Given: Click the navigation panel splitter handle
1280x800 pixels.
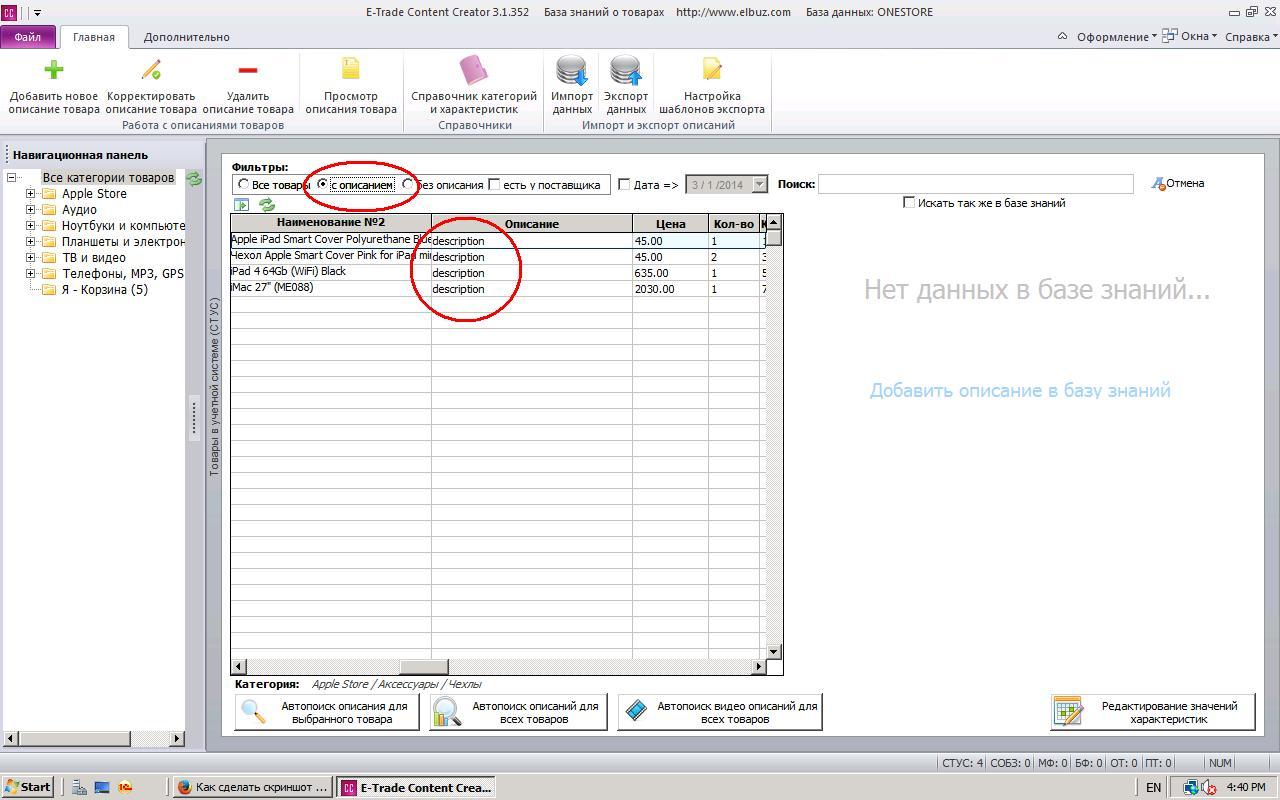Looking at the screenshot, I should [x=194, y=418].
